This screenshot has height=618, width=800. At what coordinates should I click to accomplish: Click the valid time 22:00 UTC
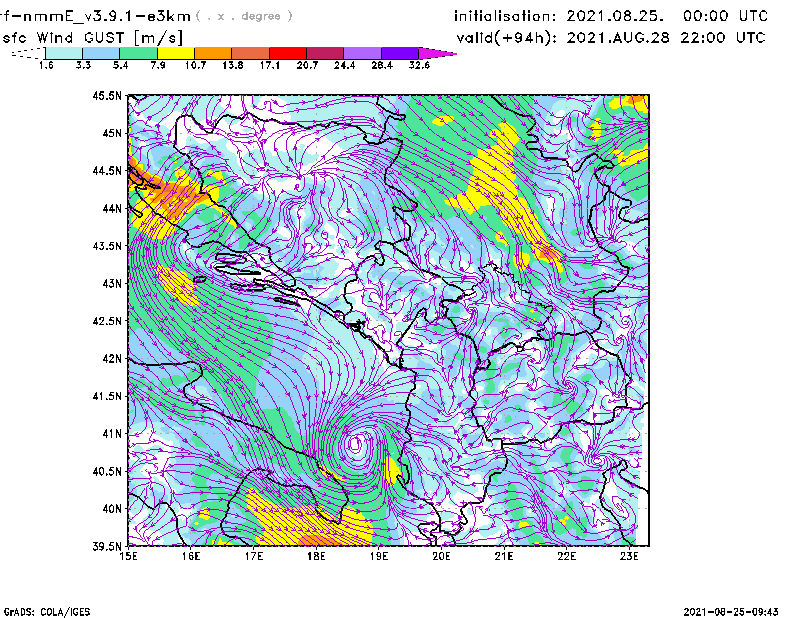point(723,38)
